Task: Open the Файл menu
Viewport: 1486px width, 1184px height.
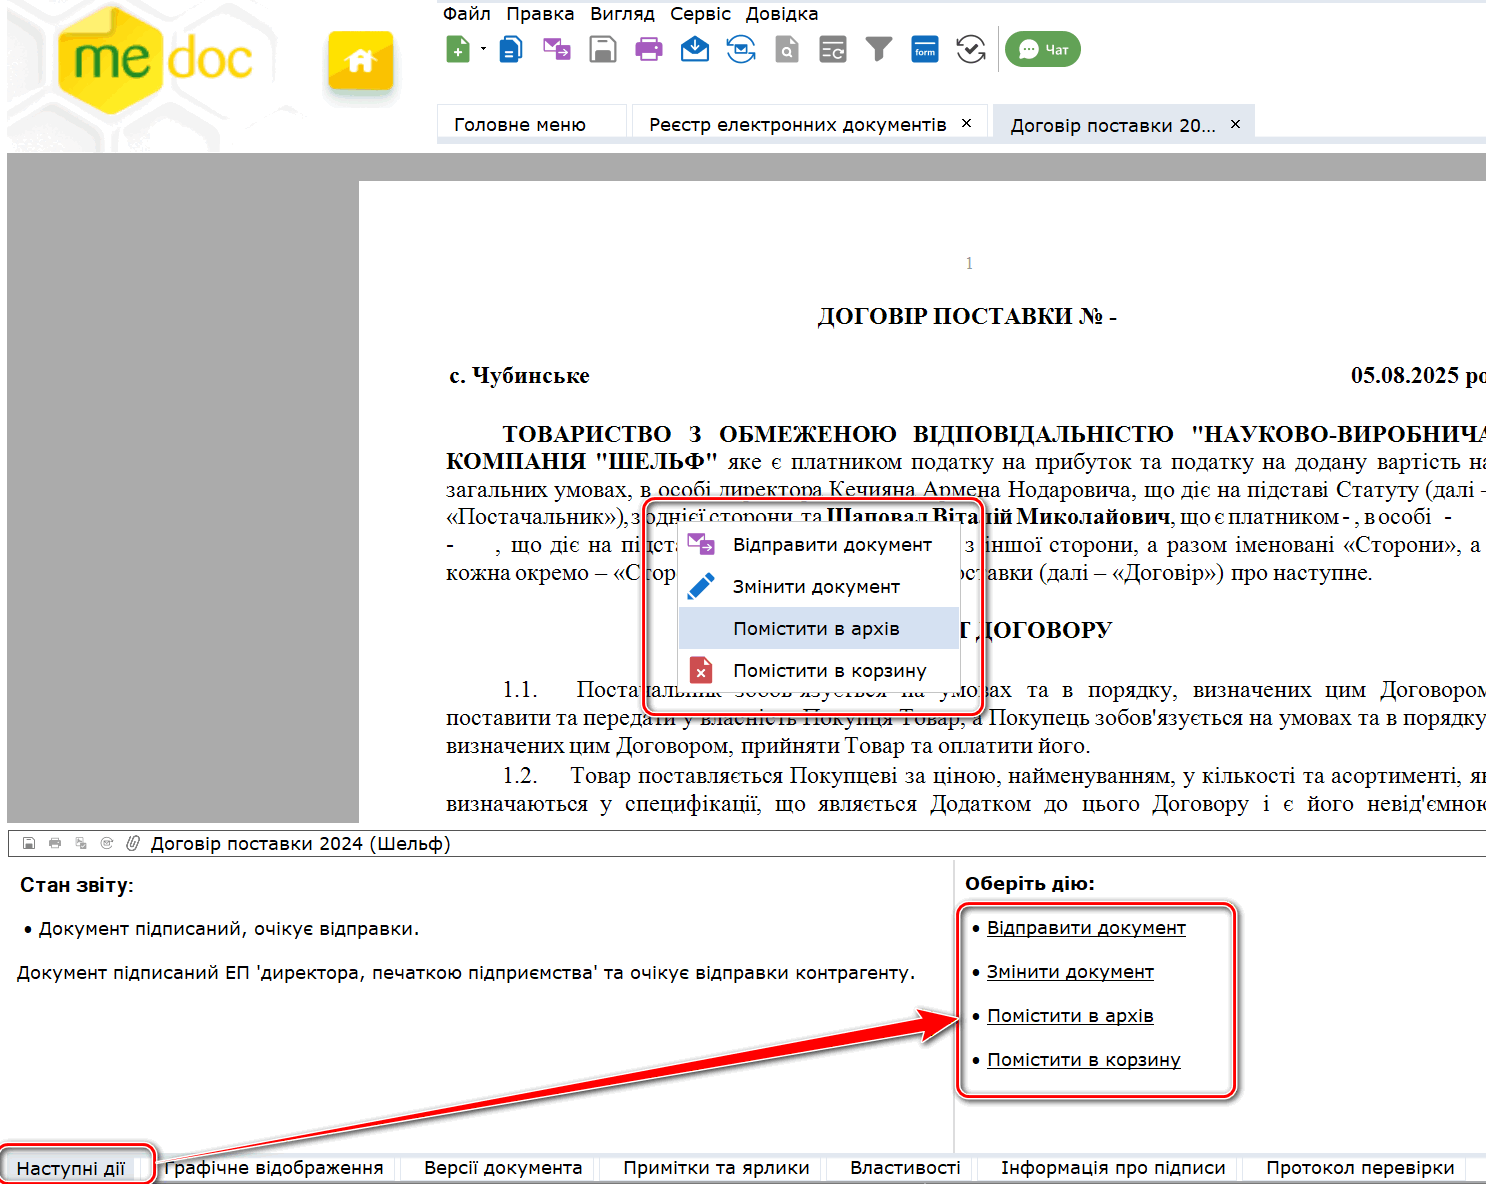Action: click(x=466, y=14)
